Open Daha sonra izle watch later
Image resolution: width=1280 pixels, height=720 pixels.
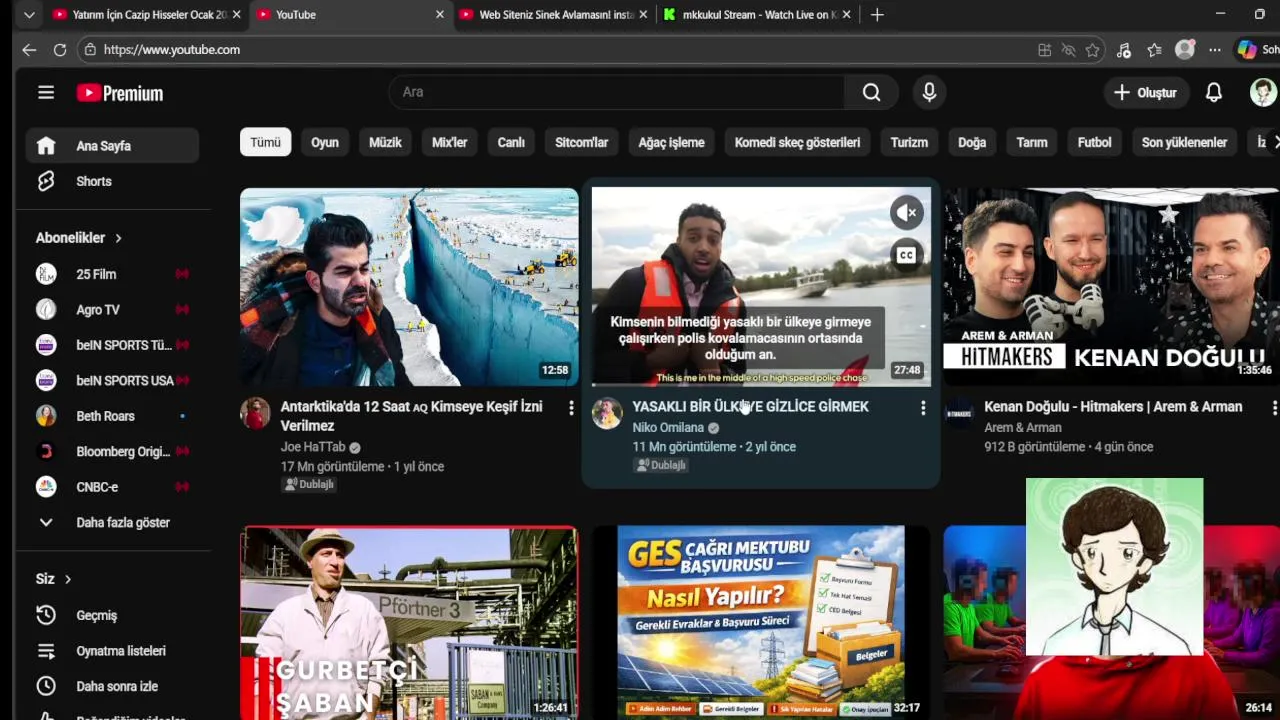pyautogui.click(x=112, y=686)
